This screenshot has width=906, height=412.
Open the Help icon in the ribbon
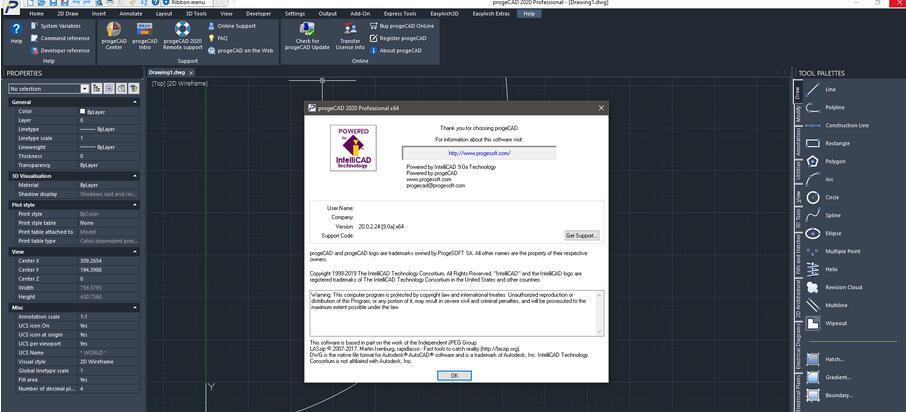[x=16, y=33]
